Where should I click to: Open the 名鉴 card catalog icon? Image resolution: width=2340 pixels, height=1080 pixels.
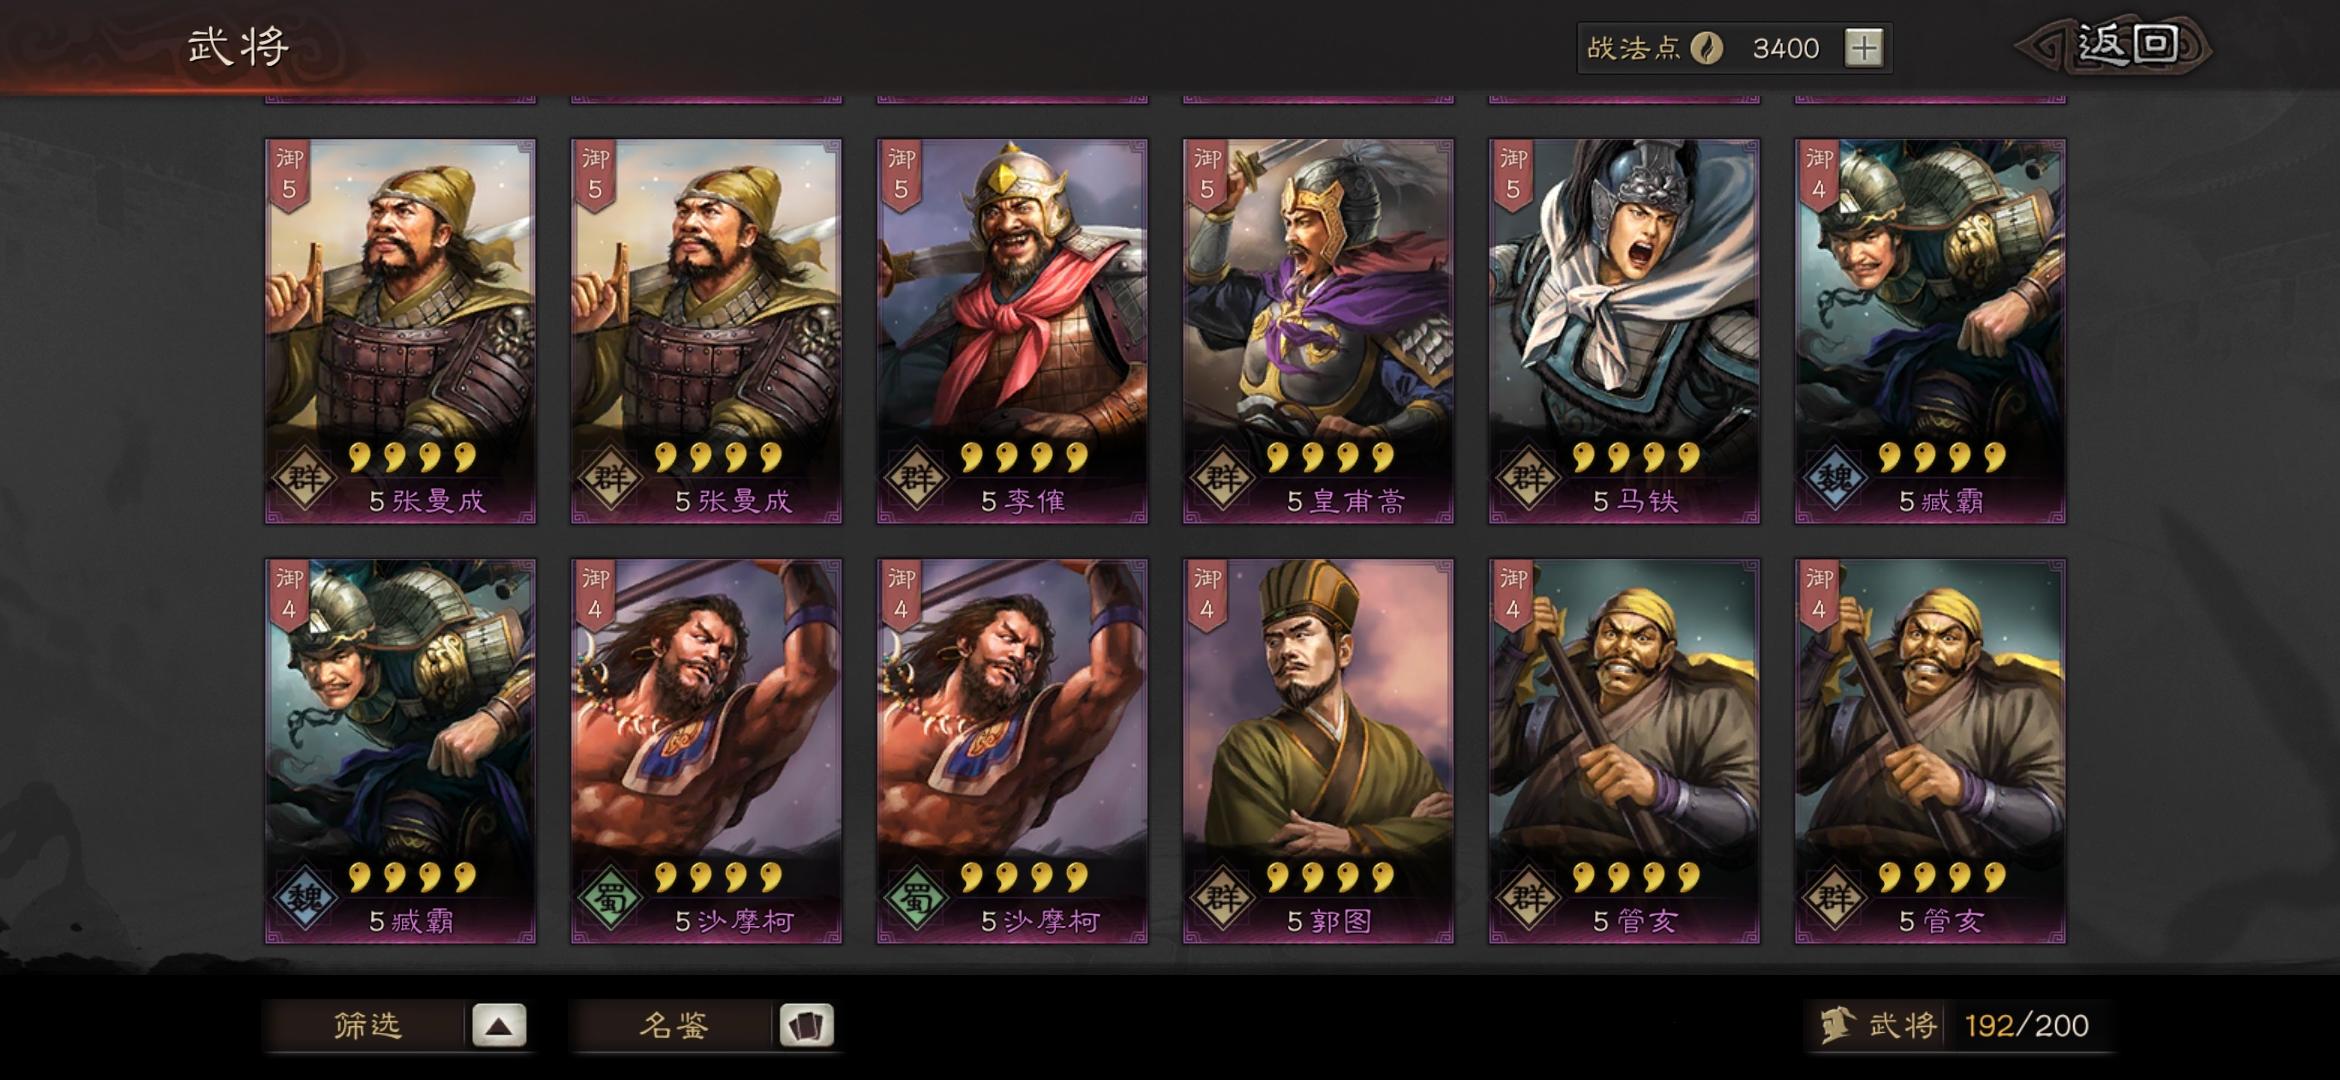point(806,1026)
